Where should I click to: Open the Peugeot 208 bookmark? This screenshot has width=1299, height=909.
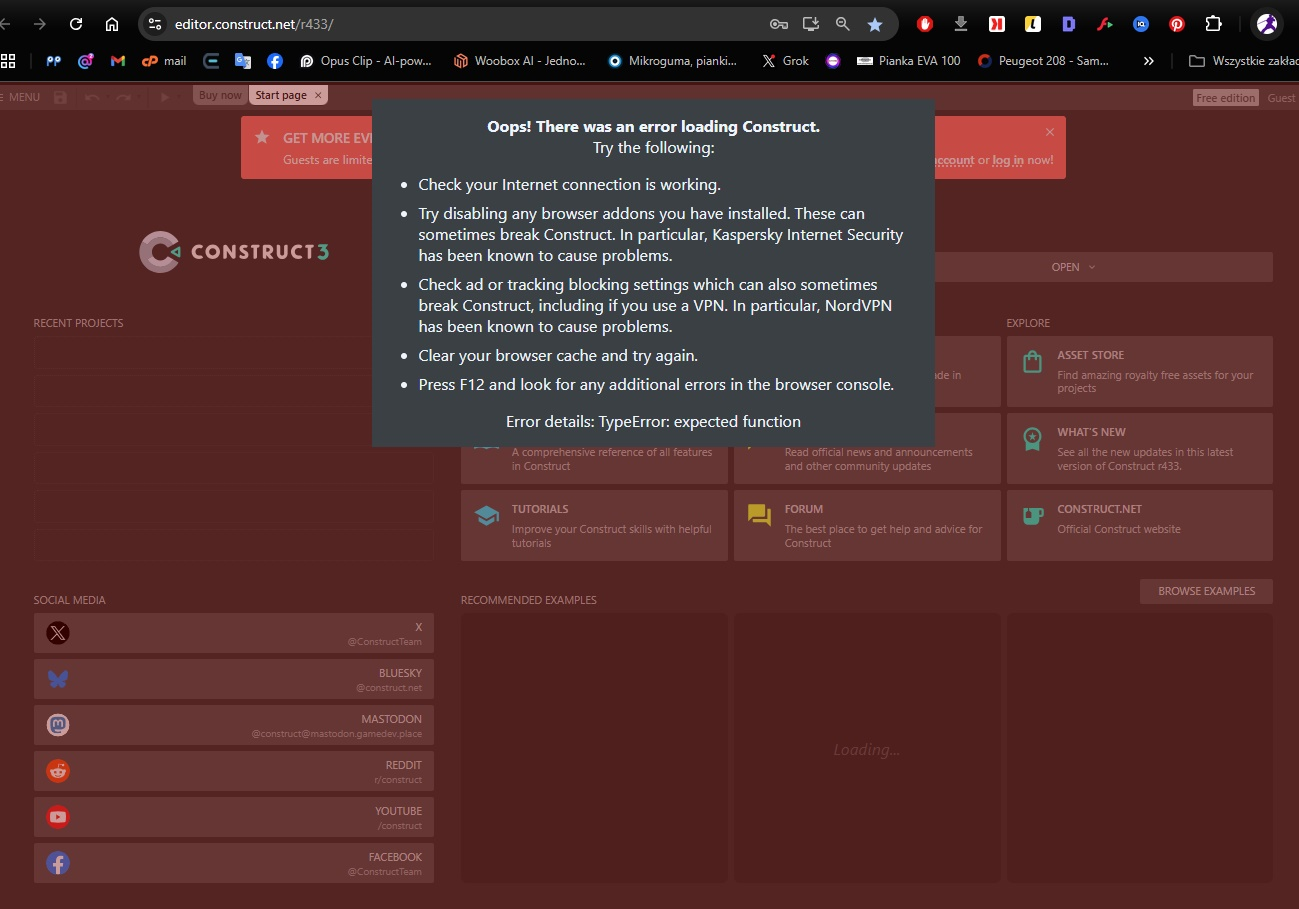[x=1044, y=61]
